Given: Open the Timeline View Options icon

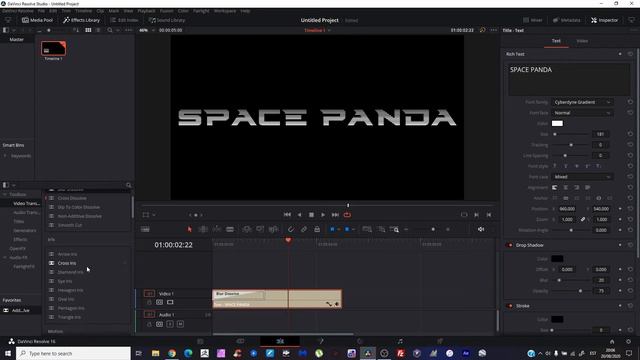Looking at the screenshot, I should click(x=145, y=229).
